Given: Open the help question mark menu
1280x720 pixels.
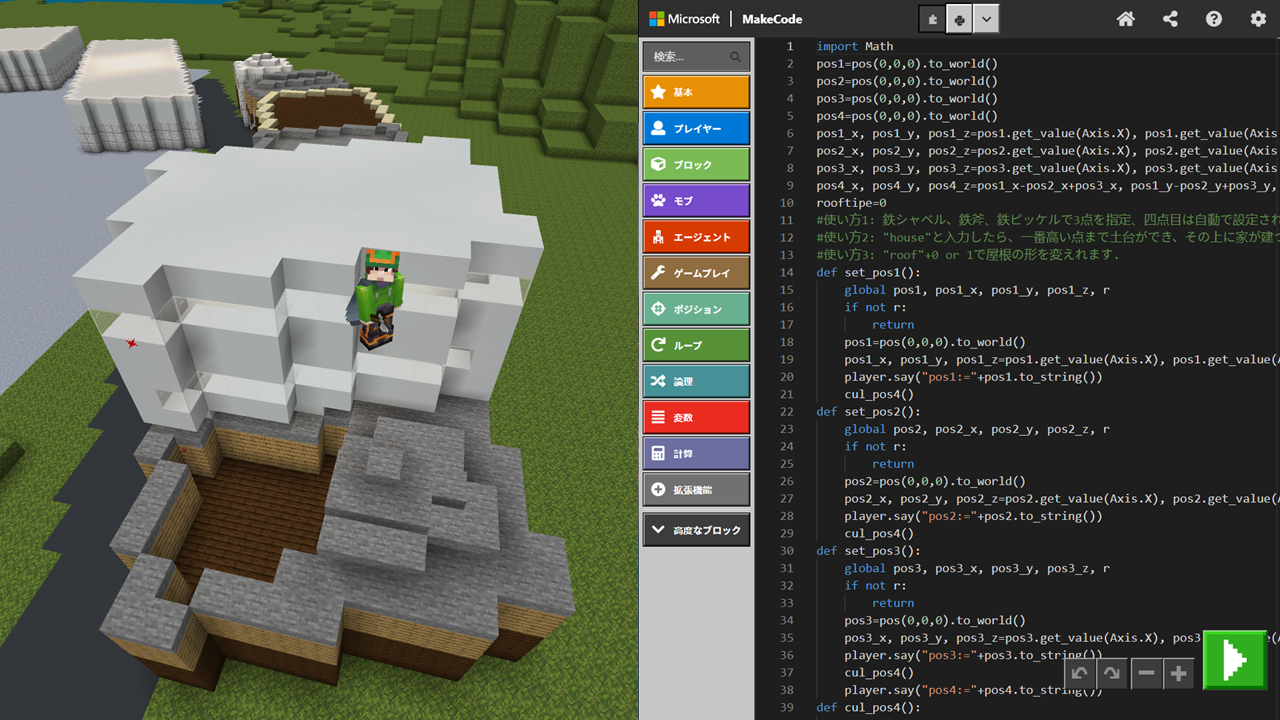Looking at the screenshot, I should point(1214,19).
